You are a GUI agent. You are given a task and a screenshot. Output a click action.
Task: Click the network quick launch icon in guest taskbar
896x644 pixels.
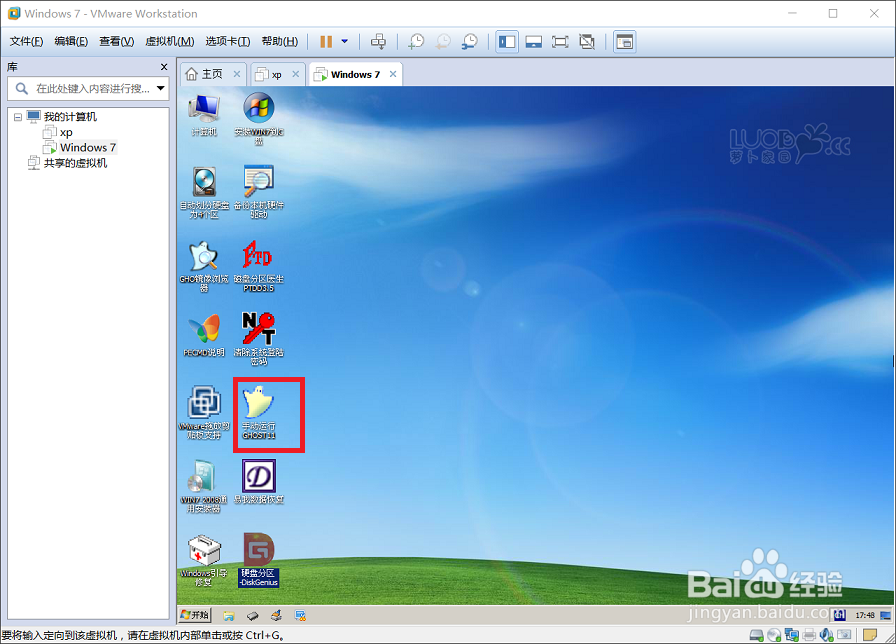pyautogui.click(x=300, y=615)
